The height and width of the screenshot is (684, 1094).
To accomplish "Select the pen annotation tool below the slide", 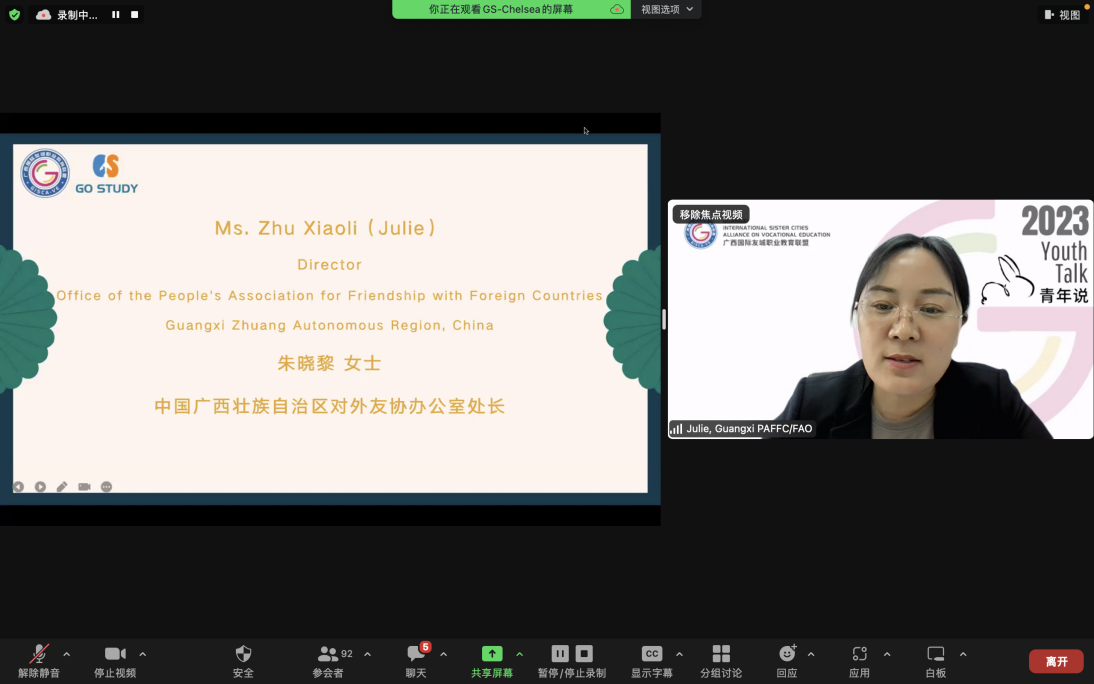I will click(62, 487).
